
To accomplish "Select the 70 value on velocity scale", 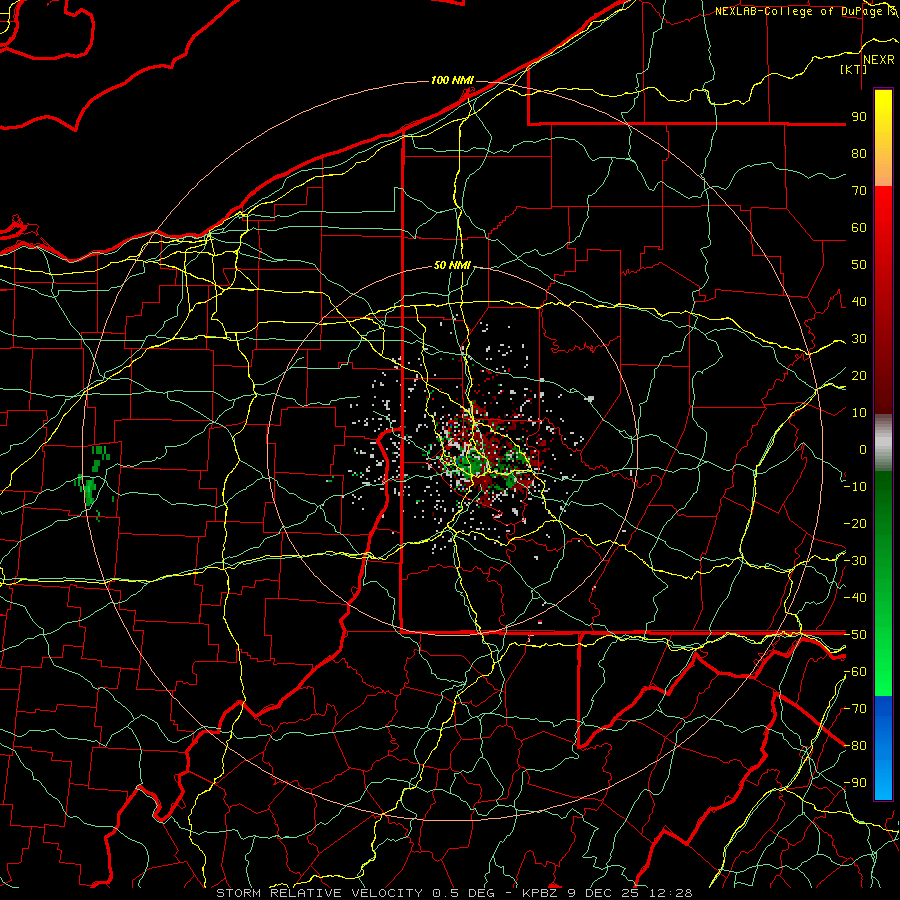I will coord(859,191).
